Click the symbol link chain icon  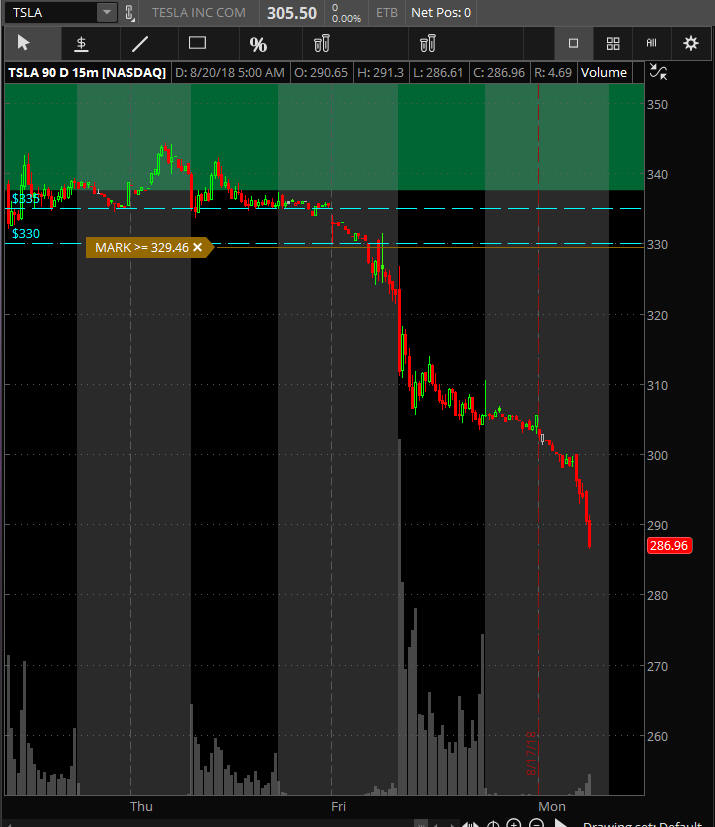click(x=130, y=13)
